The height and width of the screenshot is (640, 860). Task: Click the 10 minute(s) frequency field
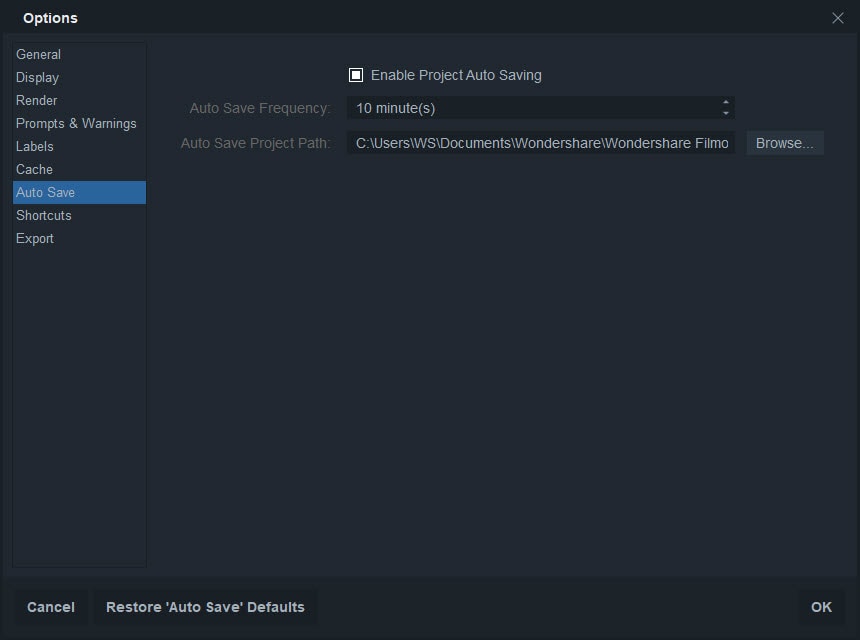tap(530, 108)
